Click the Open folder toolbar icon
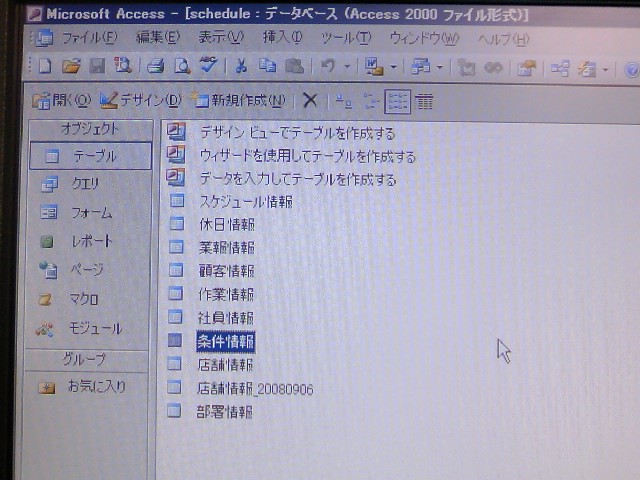 click(71, 66)
